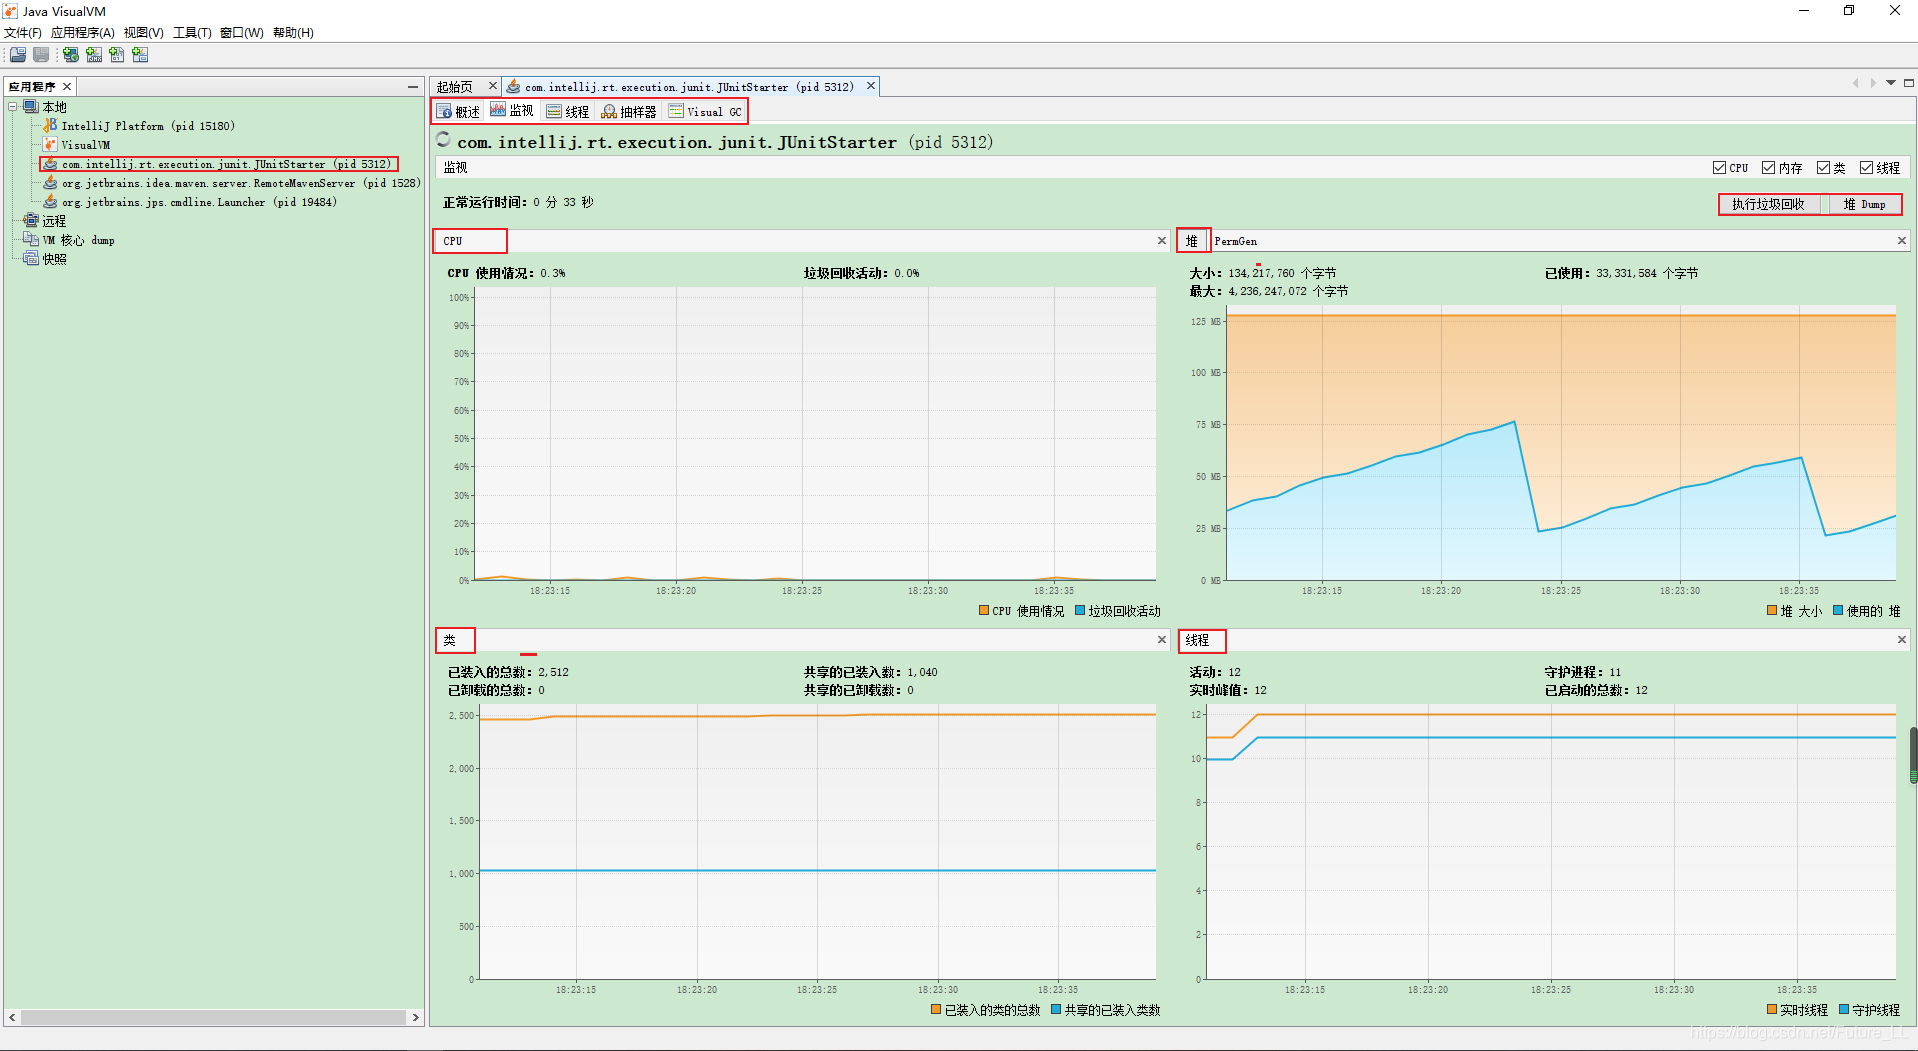Image resolution: width=1918 pixels, height=1051 pixels.
Task: Click the 远程 remote hosts icon
Action: (x=31, y=221)
